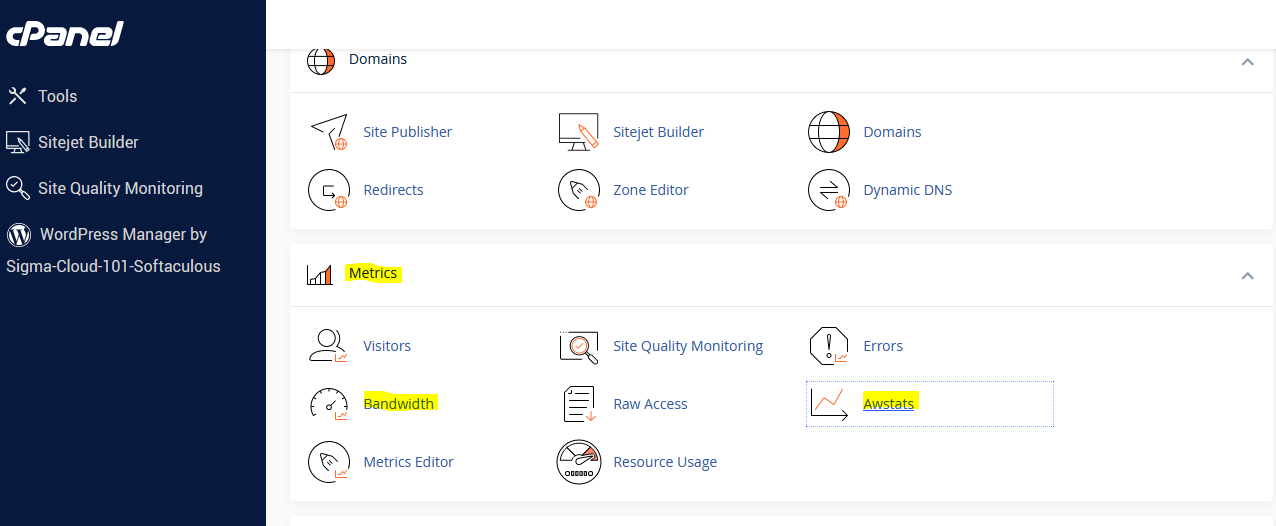Open the Metrics Editor icon

tap(328, 462)
